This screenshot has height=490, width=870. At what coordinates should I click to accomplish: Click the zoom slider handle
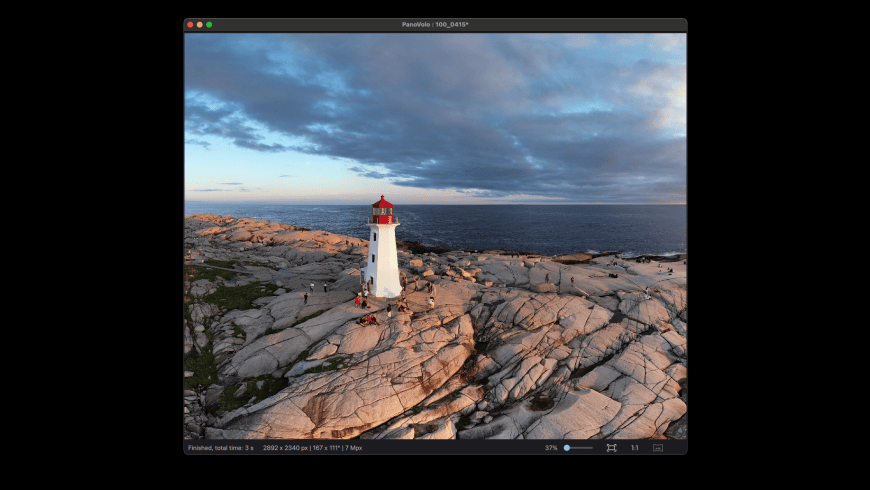point(566,448)
